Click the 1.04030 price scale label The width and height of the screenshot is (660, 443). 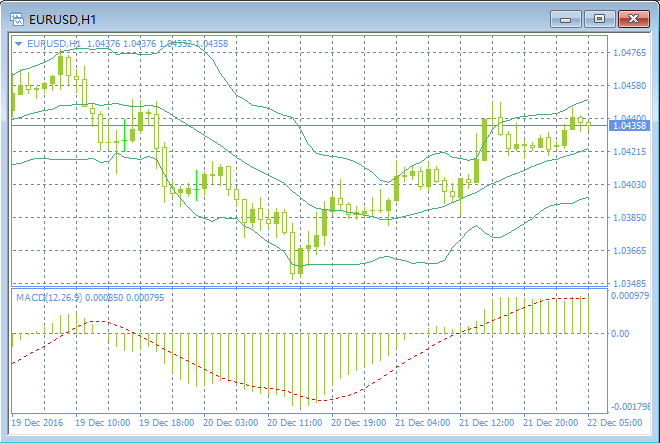(x=629, y=184)
